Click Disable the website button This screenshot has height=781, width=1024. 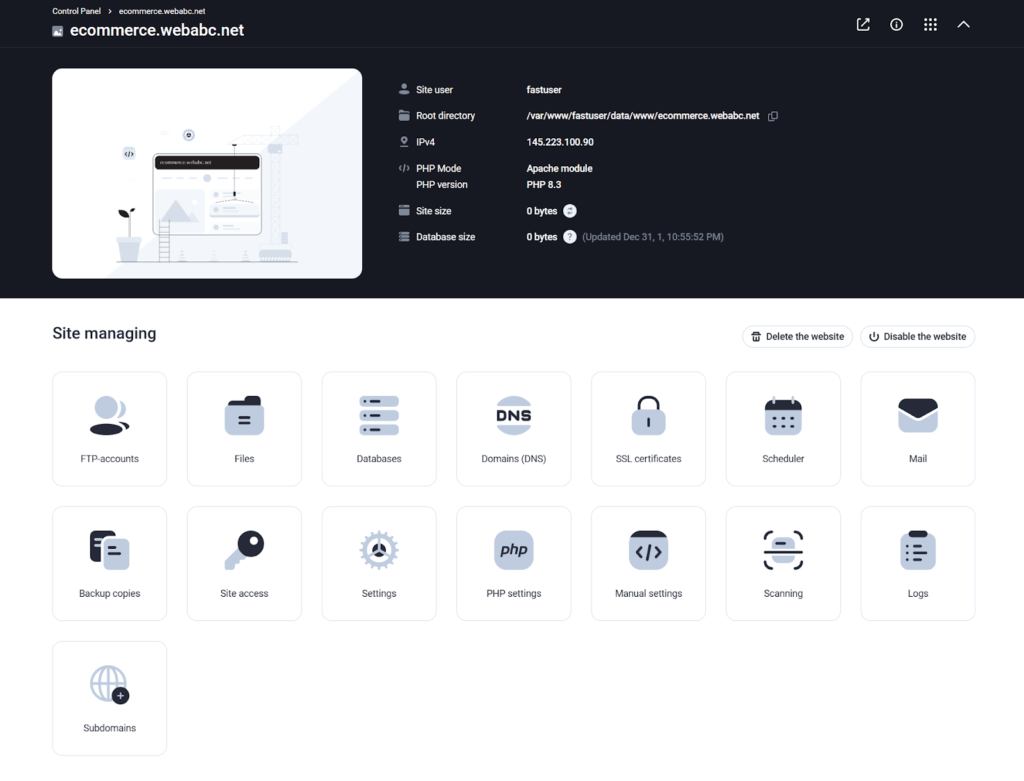[917, 337]
